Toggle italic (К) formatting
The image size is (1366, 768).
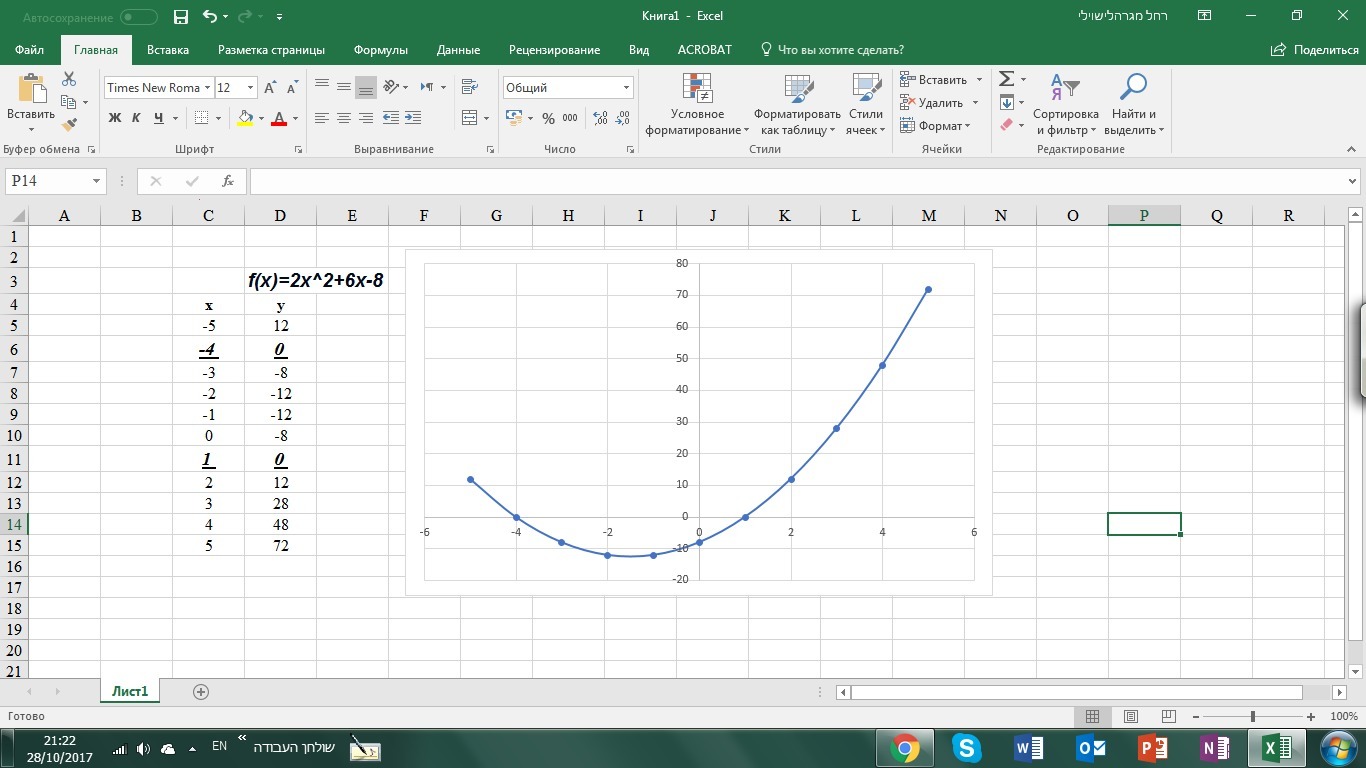tap(137, 118)
